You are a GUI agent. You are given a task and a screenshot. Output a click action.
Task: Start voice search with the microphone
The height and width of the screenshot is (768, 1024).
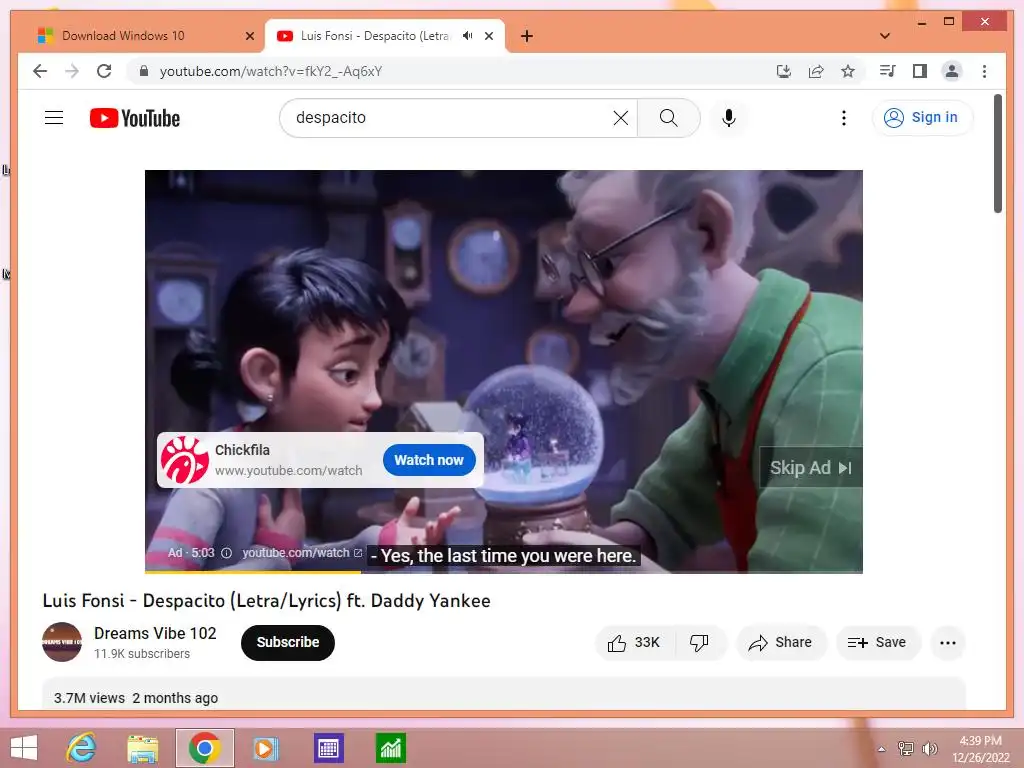729,118
